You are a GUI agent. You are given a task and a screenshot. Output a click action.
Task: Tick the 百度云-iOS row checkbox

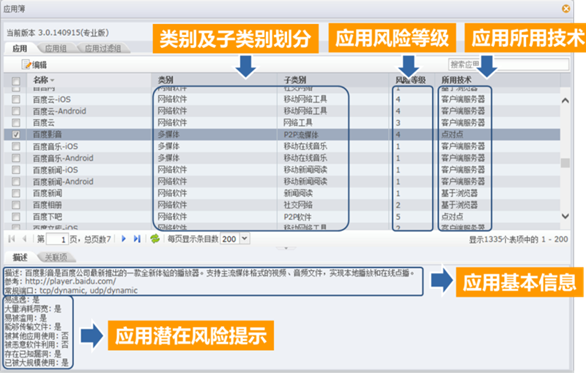tap(16, 99)
